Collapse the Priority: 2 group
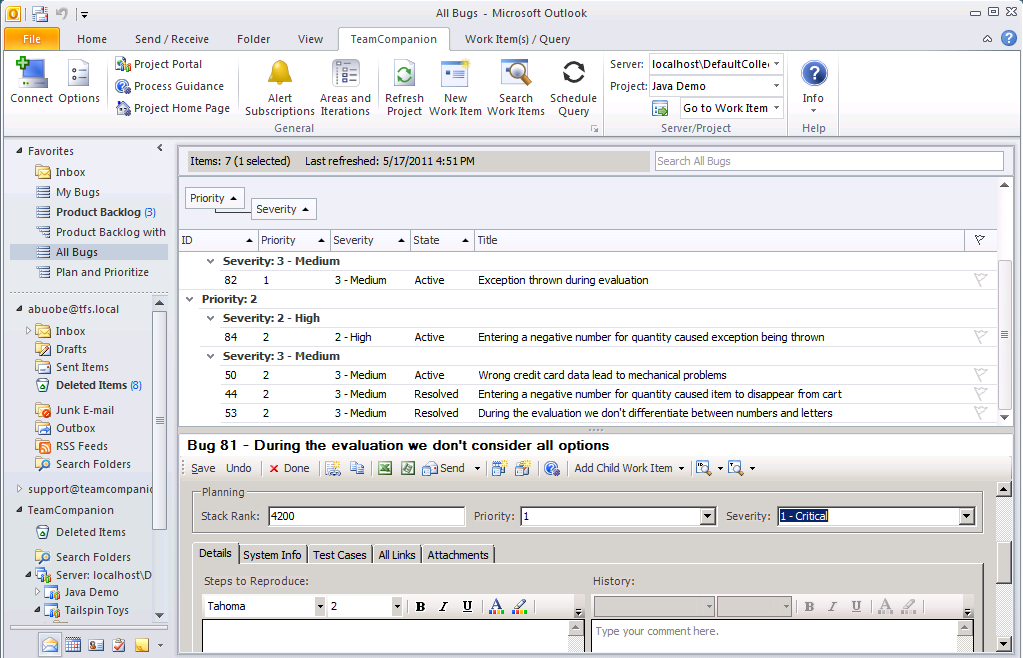The width and height of the screenshot is (1023, 658). click(190, 299)
